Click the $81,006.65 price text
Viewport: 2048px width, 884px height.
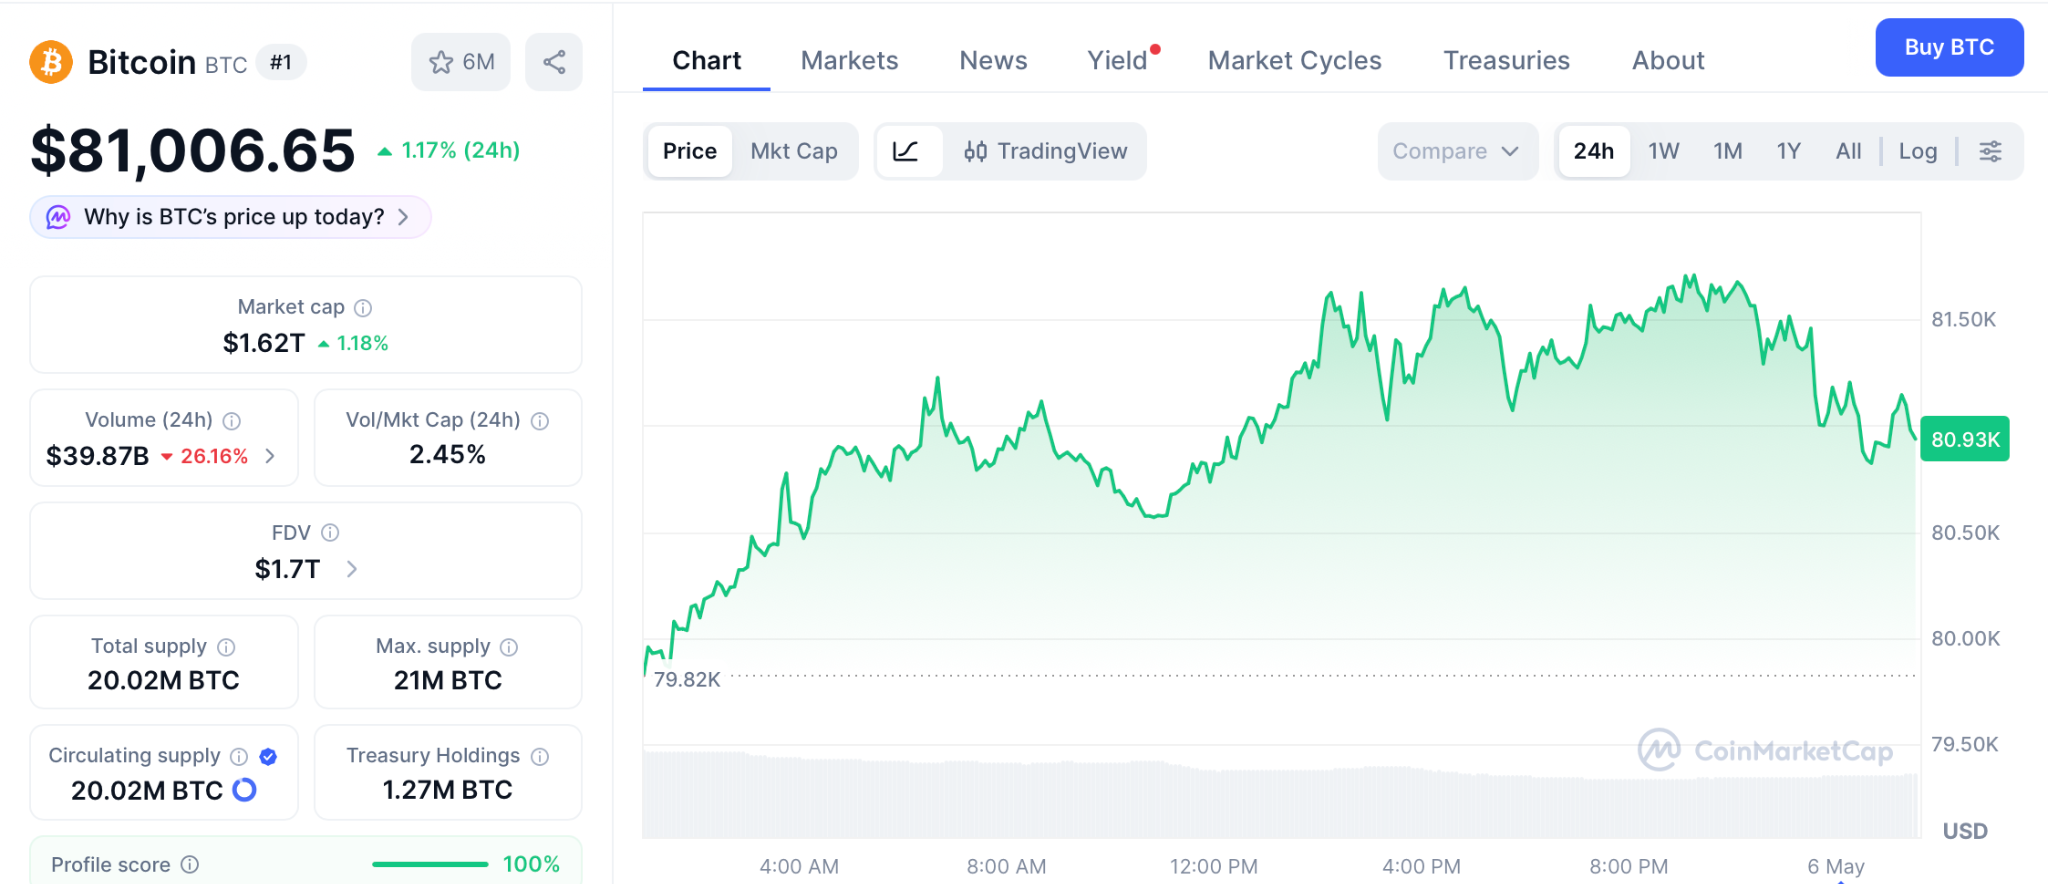tap(193, 150)
